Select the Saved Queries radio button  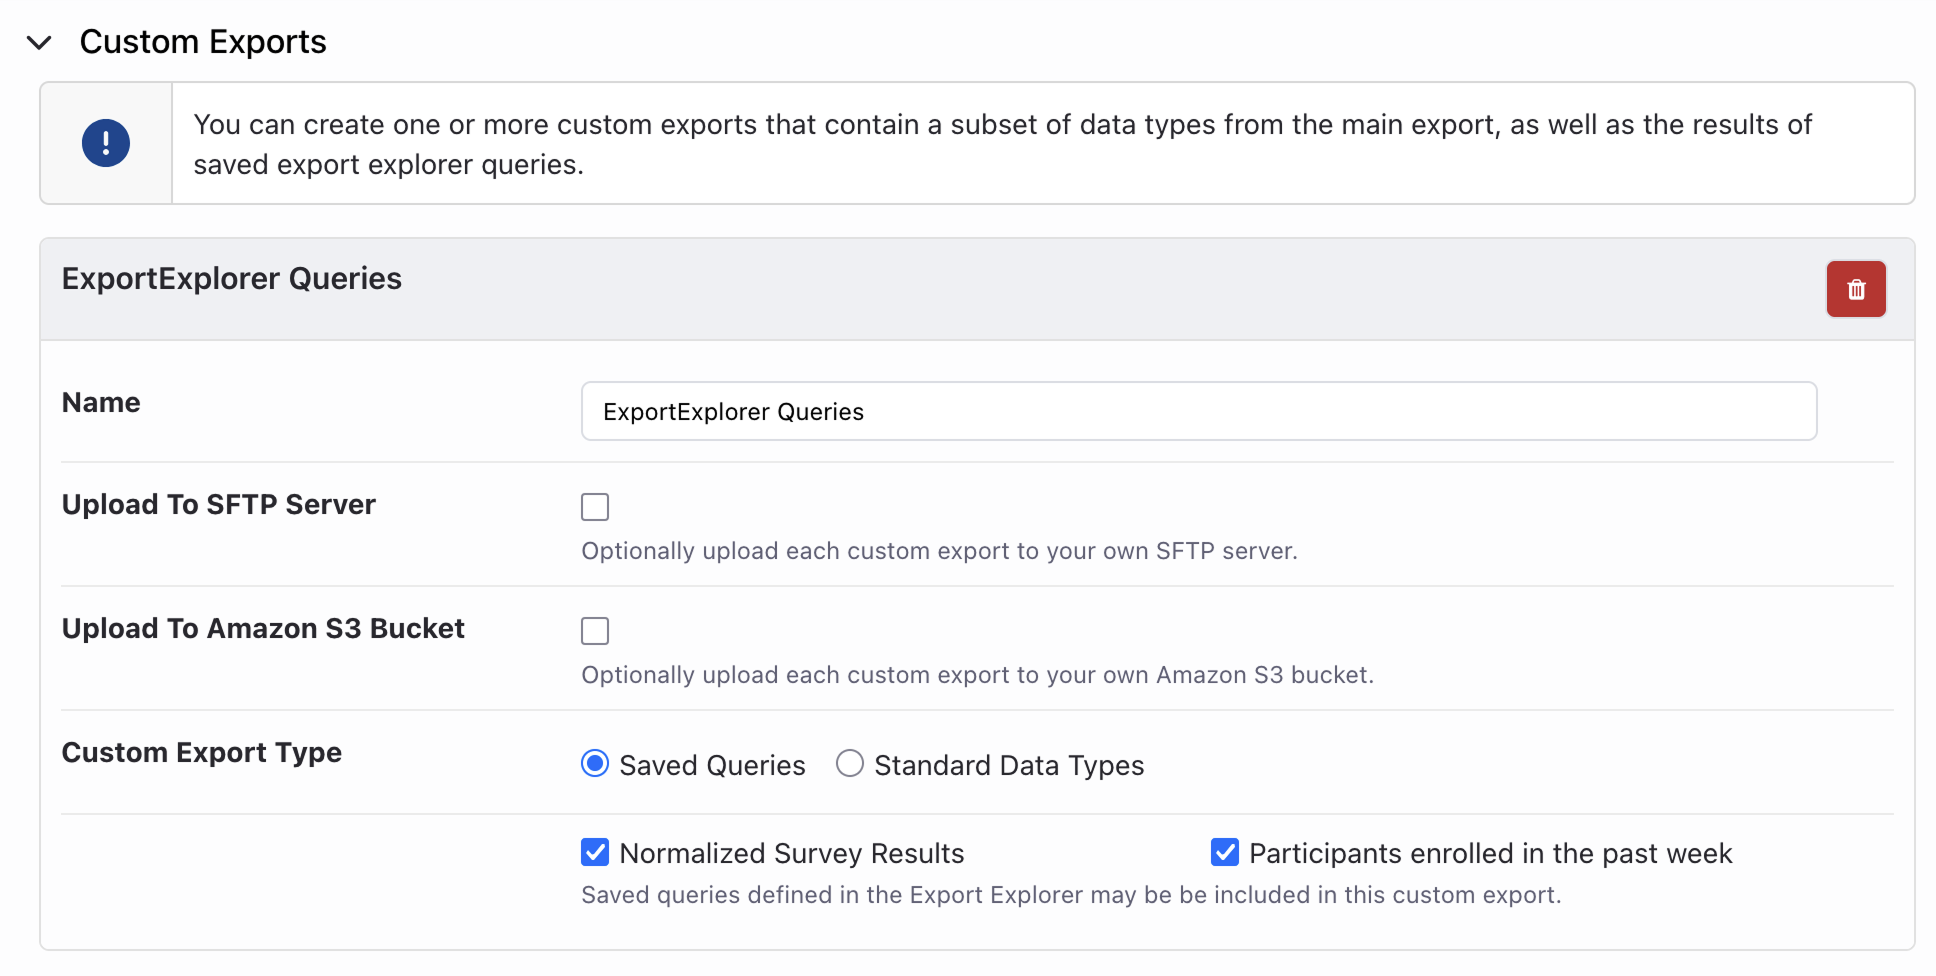pyautogui.click(x=595, y=764)
